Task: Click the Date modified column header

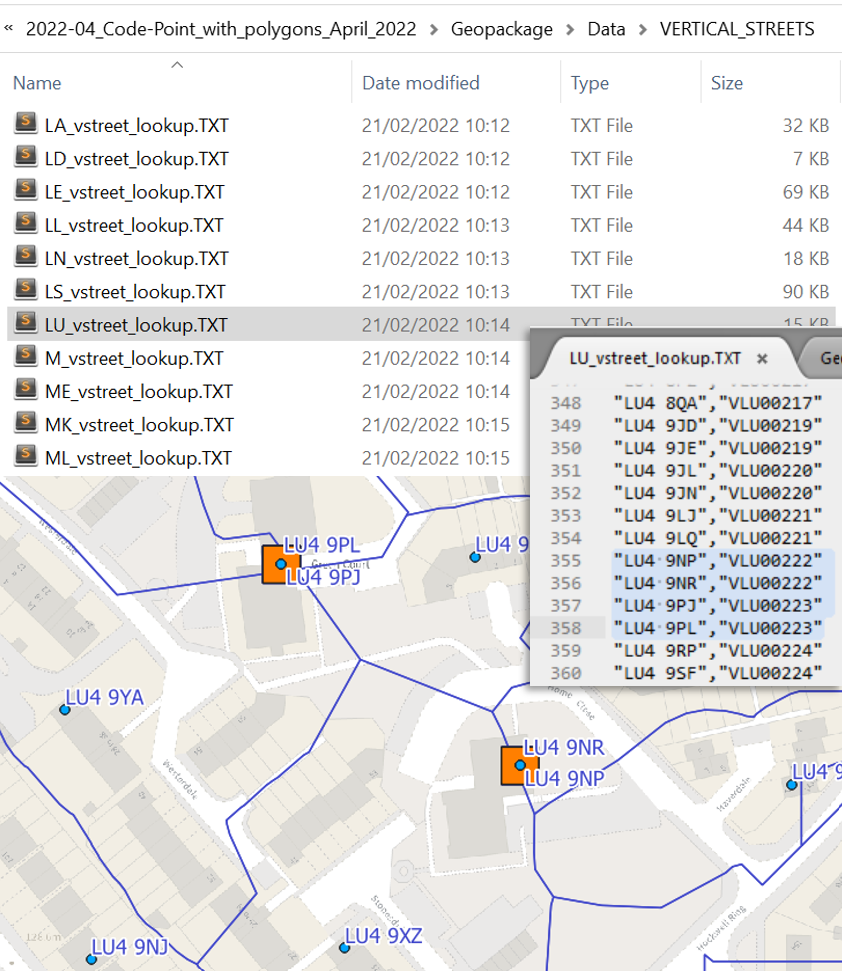Action: click(x=421, y=83)
